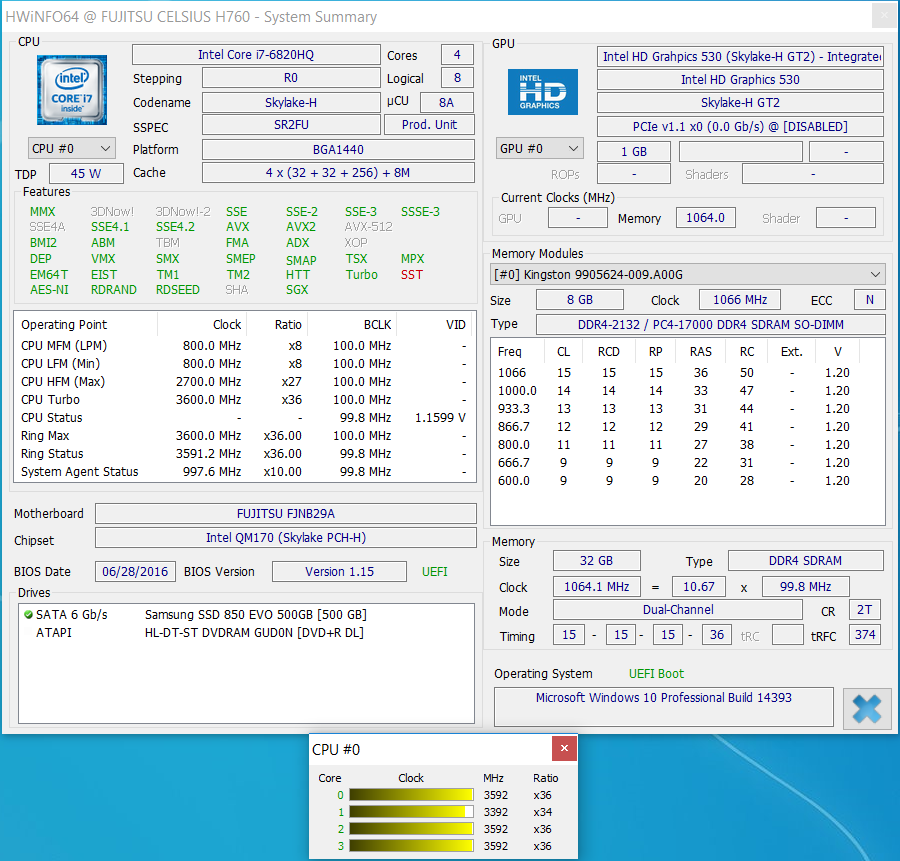Click the total Memory Size 32 GB field
The image size is (900, 861).
[596, 561]
